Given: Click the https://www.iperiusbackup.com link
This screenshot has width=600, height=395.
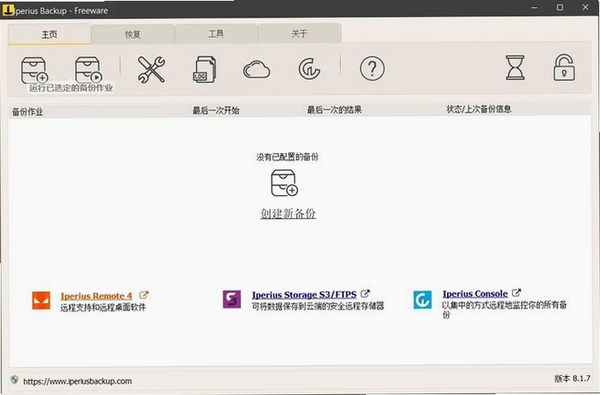Looking at the screenshot, I should coord(78,381).
